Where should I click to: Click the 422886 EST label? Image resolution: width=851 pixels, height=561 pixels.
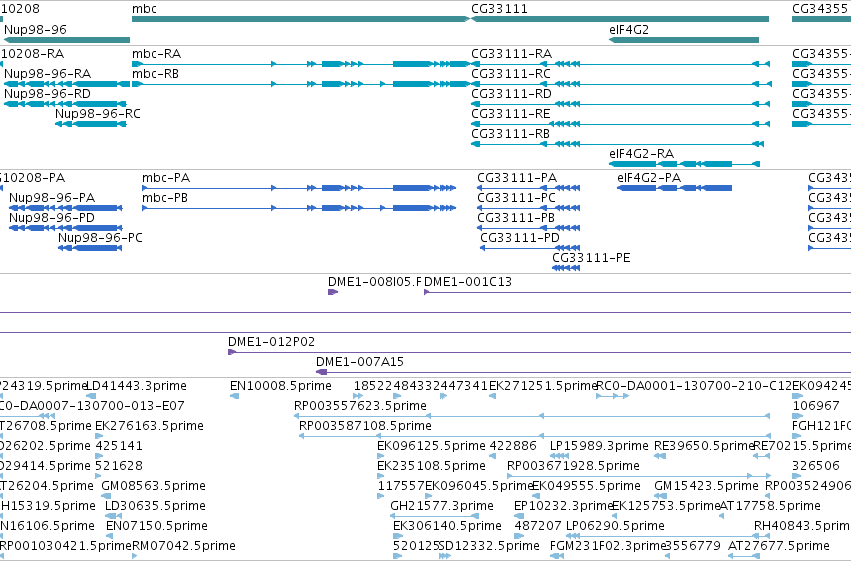point(513,447)
